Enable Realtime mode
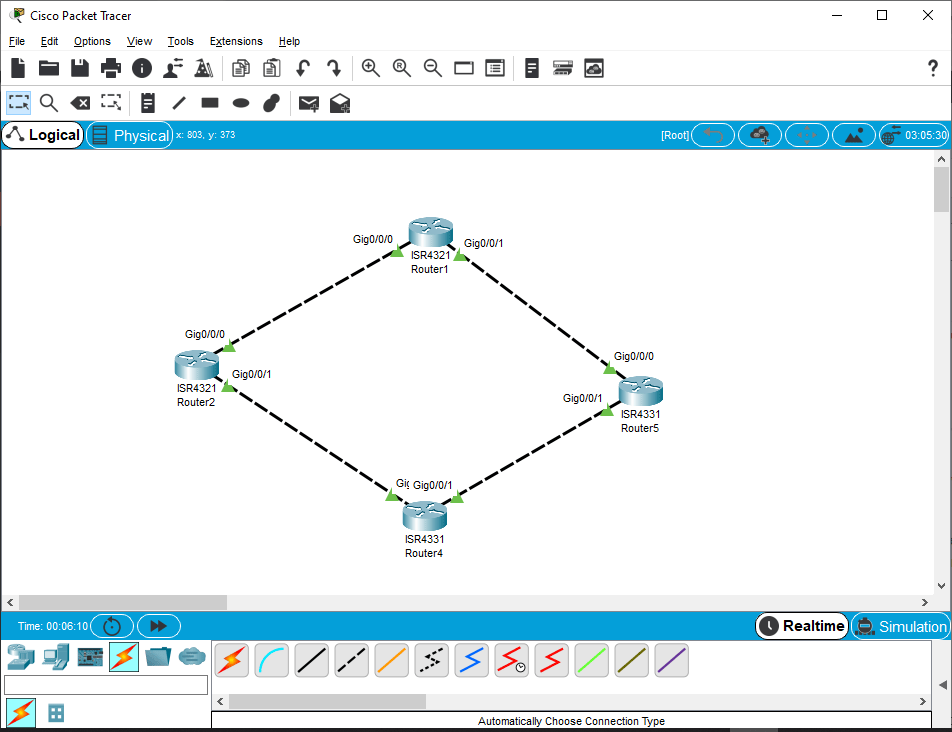 [800, 626]
